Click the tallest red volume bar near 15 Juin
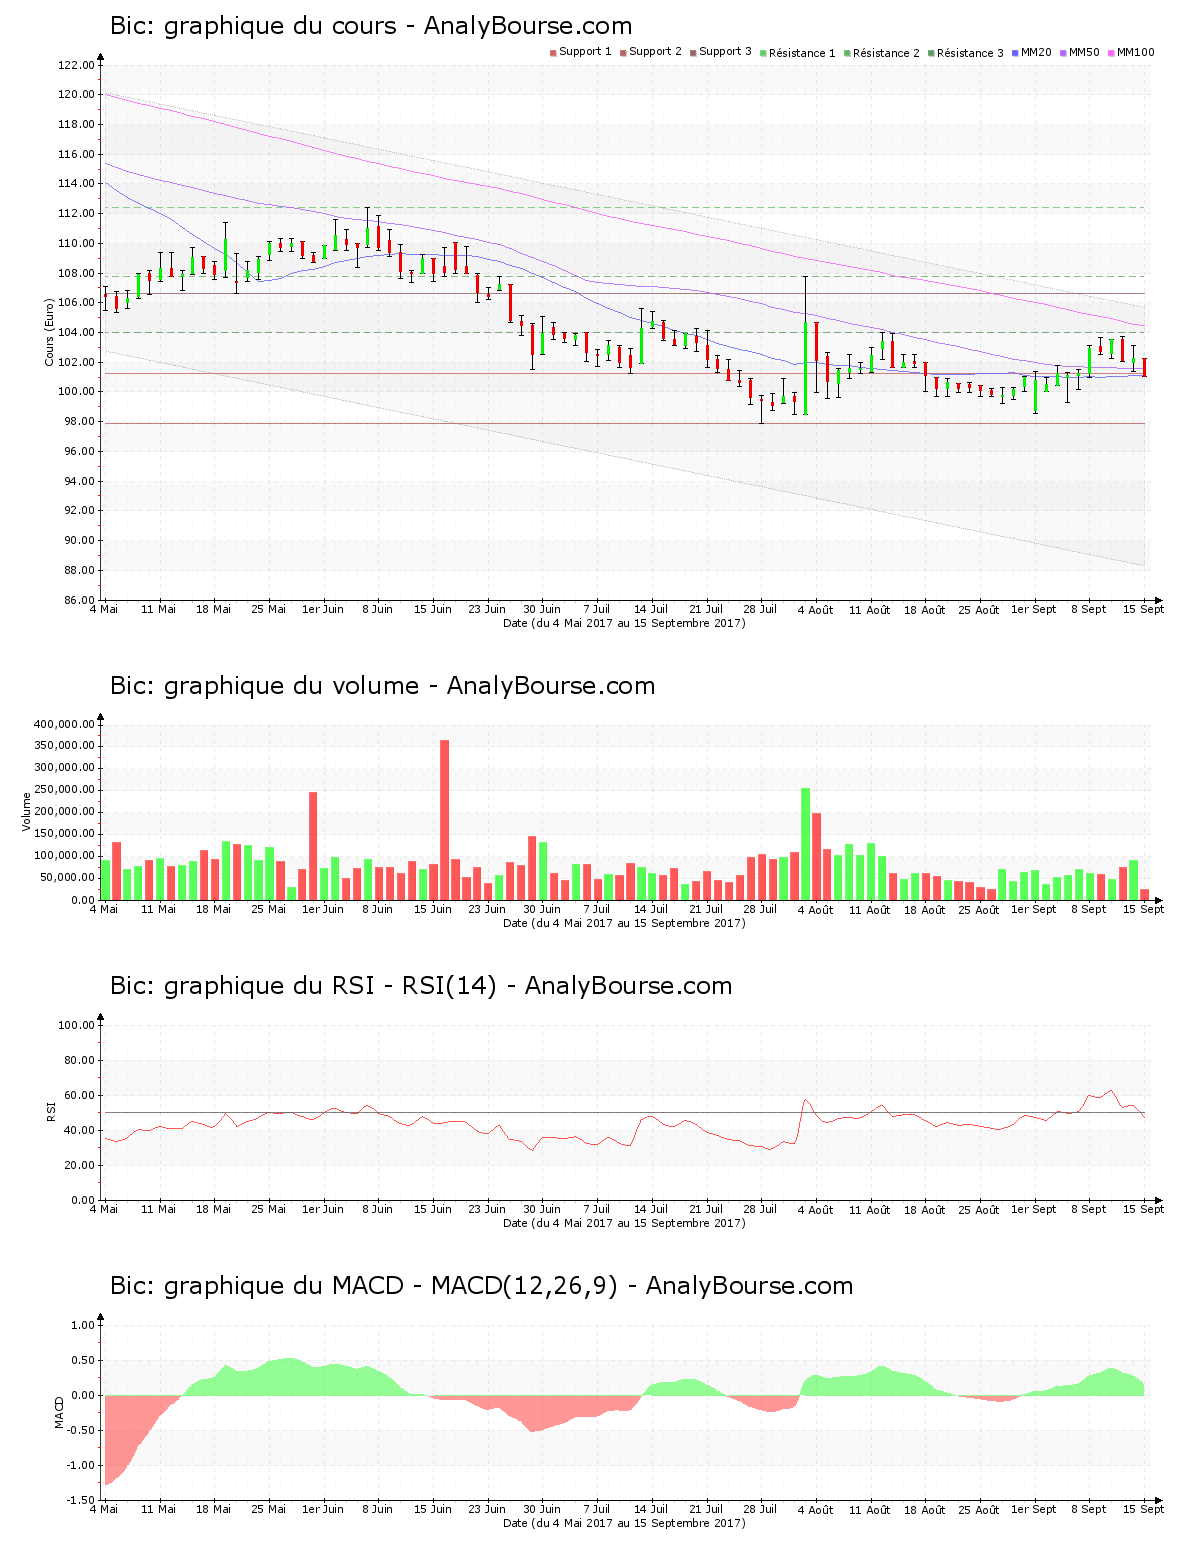Viewport: 1200px width, 1550px height. 445,820
